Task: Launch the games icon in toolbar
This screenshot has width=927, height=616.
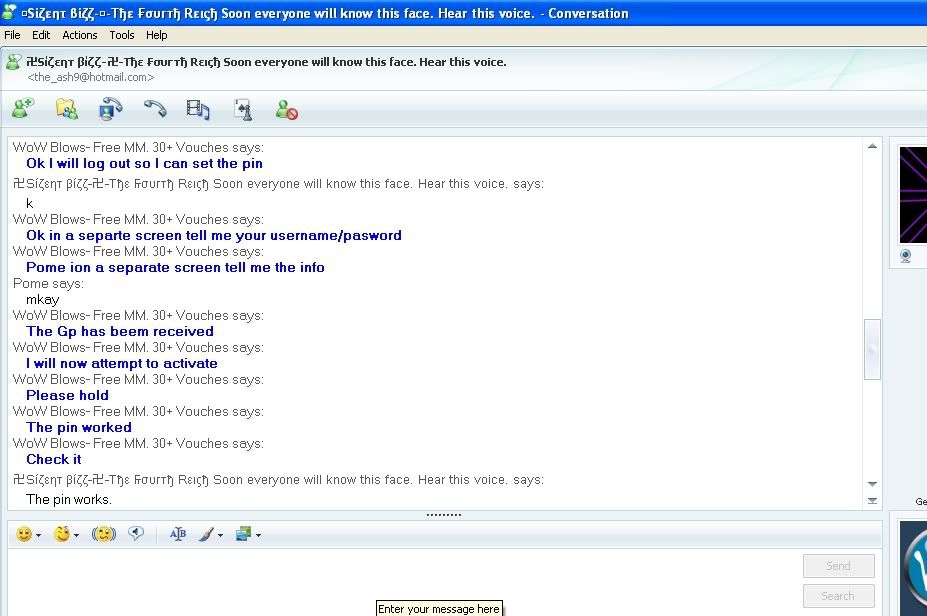Action: [x=243, y=109]
